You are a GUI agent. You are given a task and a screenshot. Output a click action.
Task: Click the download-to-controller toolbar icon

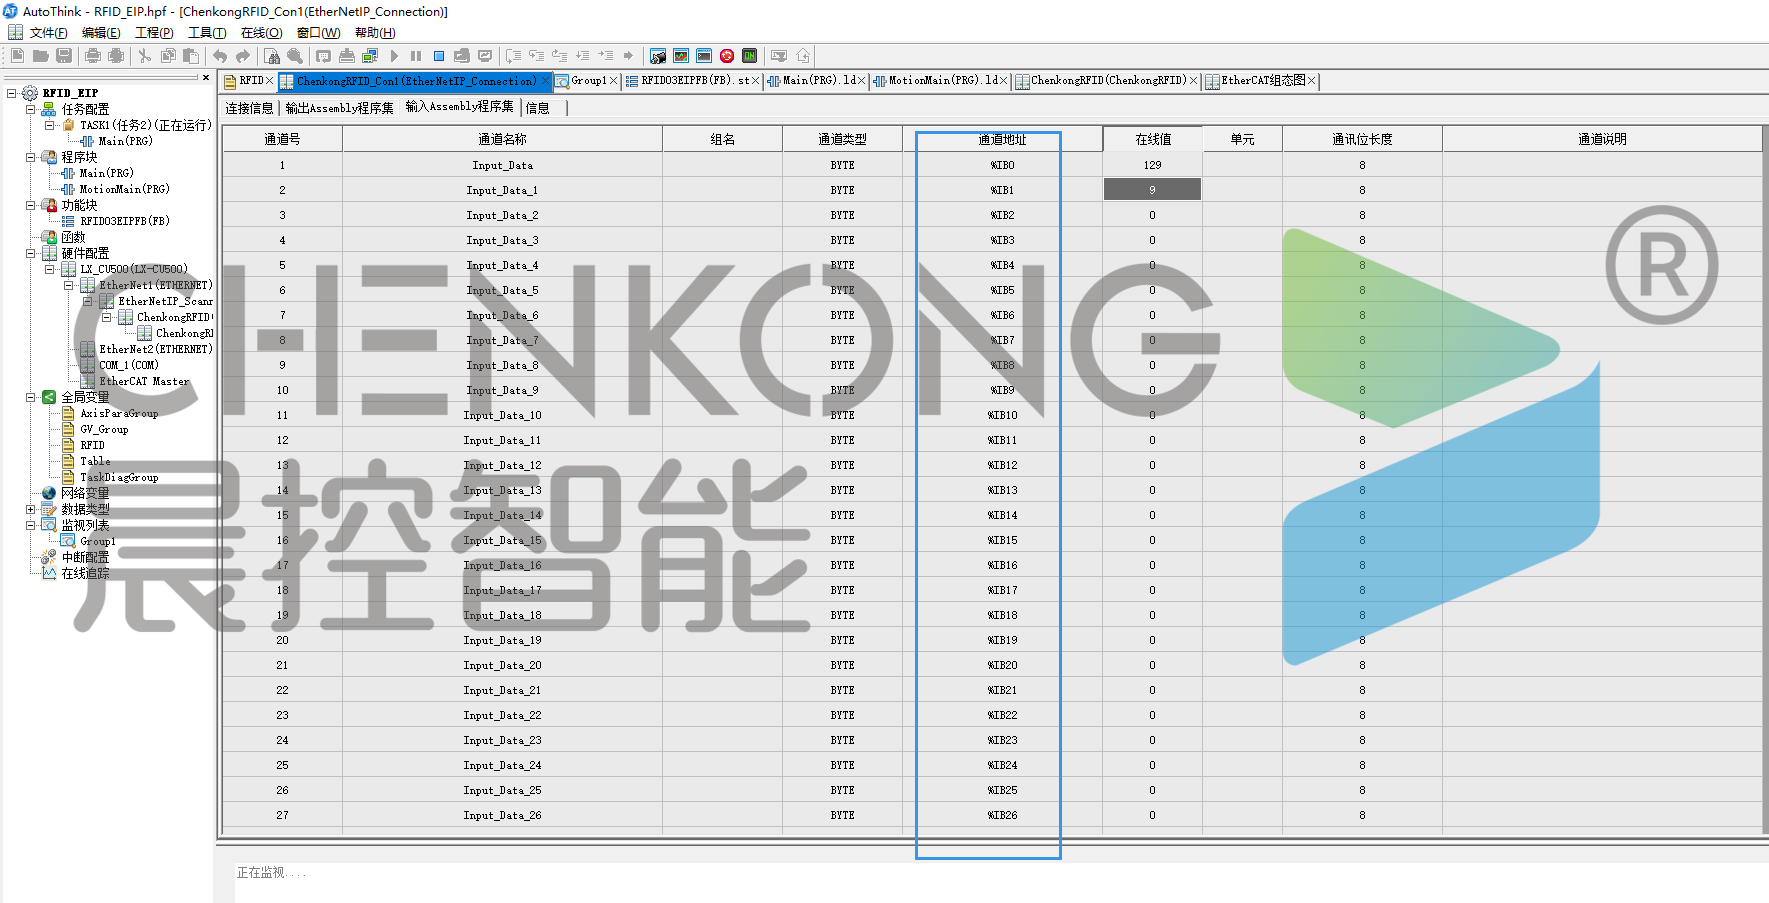point(347,56)
